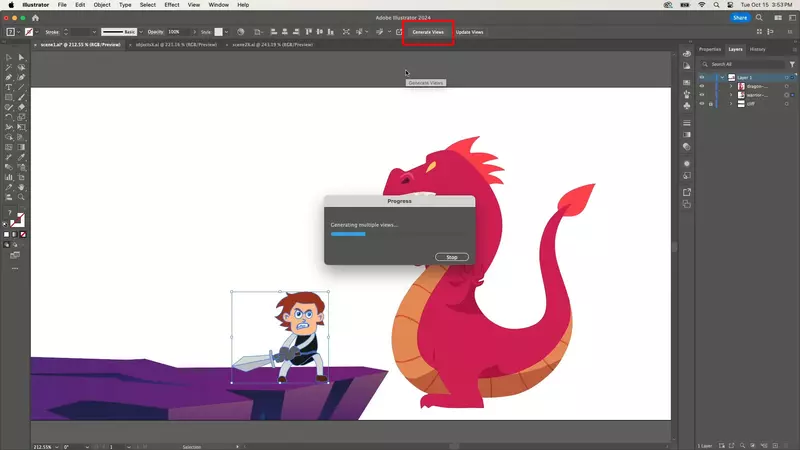Screen dimensions: 800x450
Task: Click the Update Views button
Action: click(470, 32)
